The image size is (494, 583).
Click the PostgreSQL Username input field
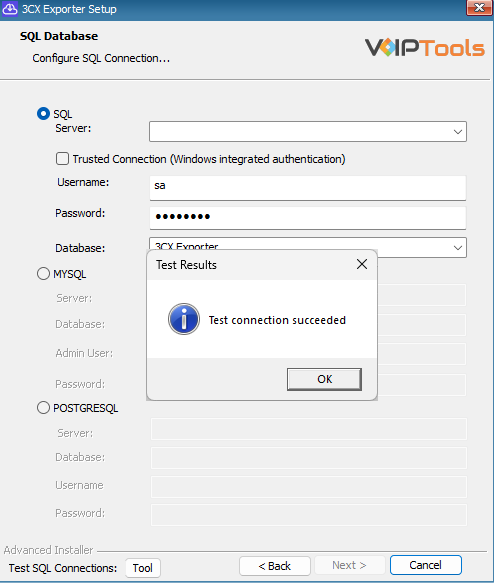tap(309, 487)
